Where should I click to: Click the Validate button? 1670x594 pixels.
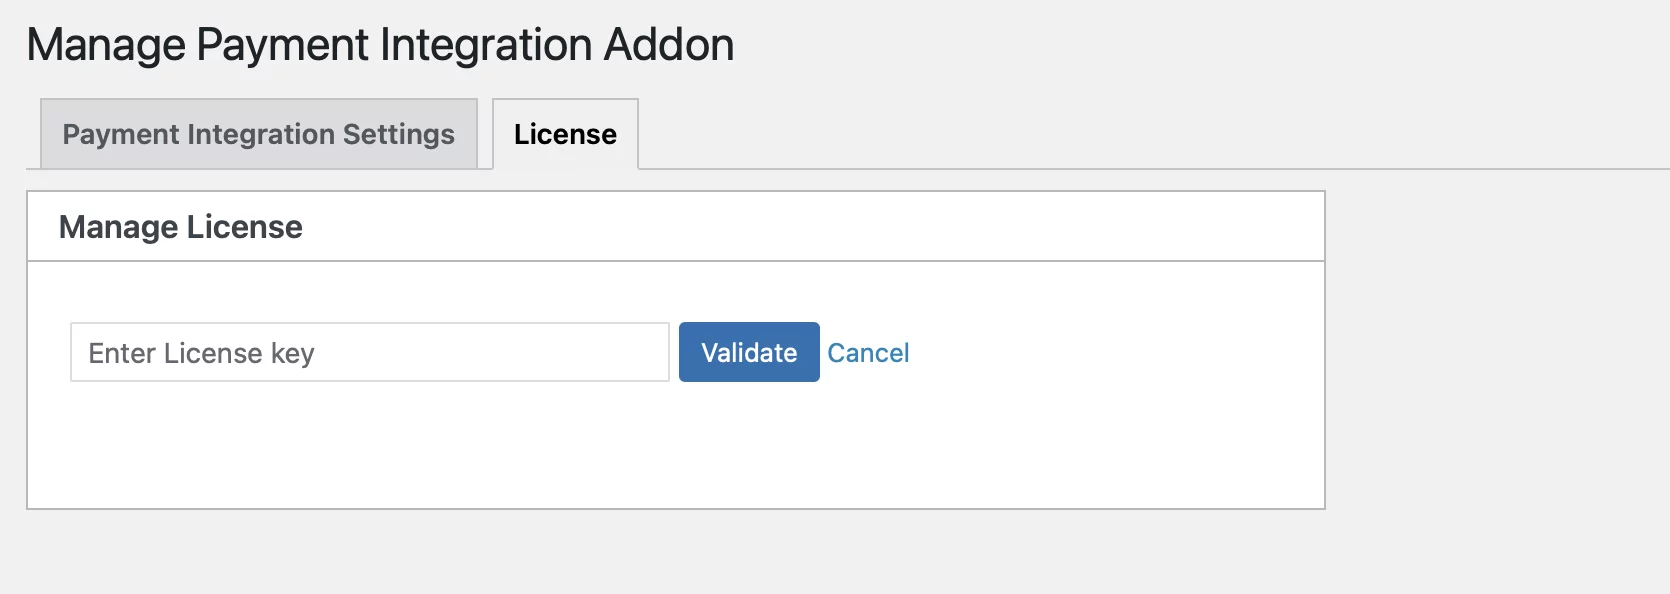(x=749, y=352)
